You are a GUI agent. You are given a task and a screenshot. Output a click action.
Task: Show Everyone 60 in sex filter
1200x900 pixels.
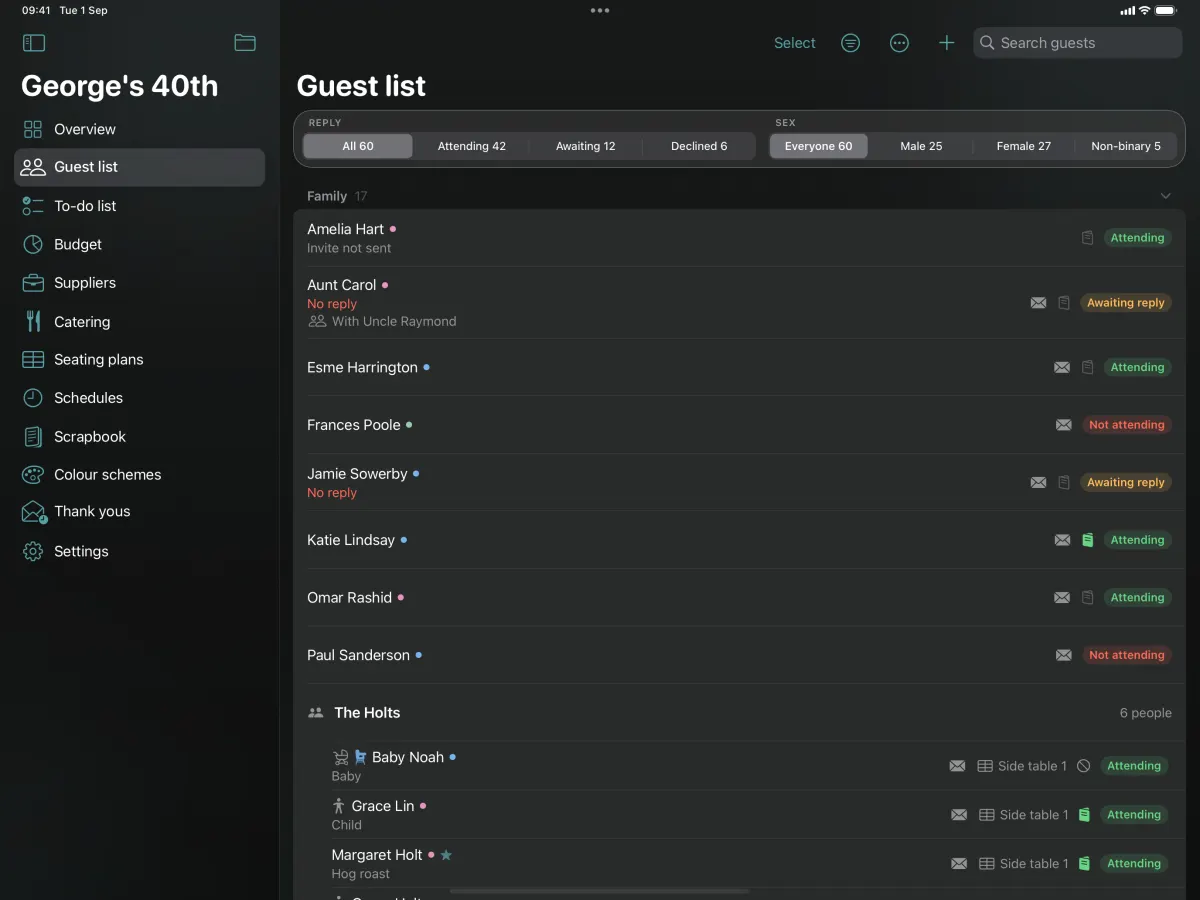pyautogui.click(x=819, y=146)
